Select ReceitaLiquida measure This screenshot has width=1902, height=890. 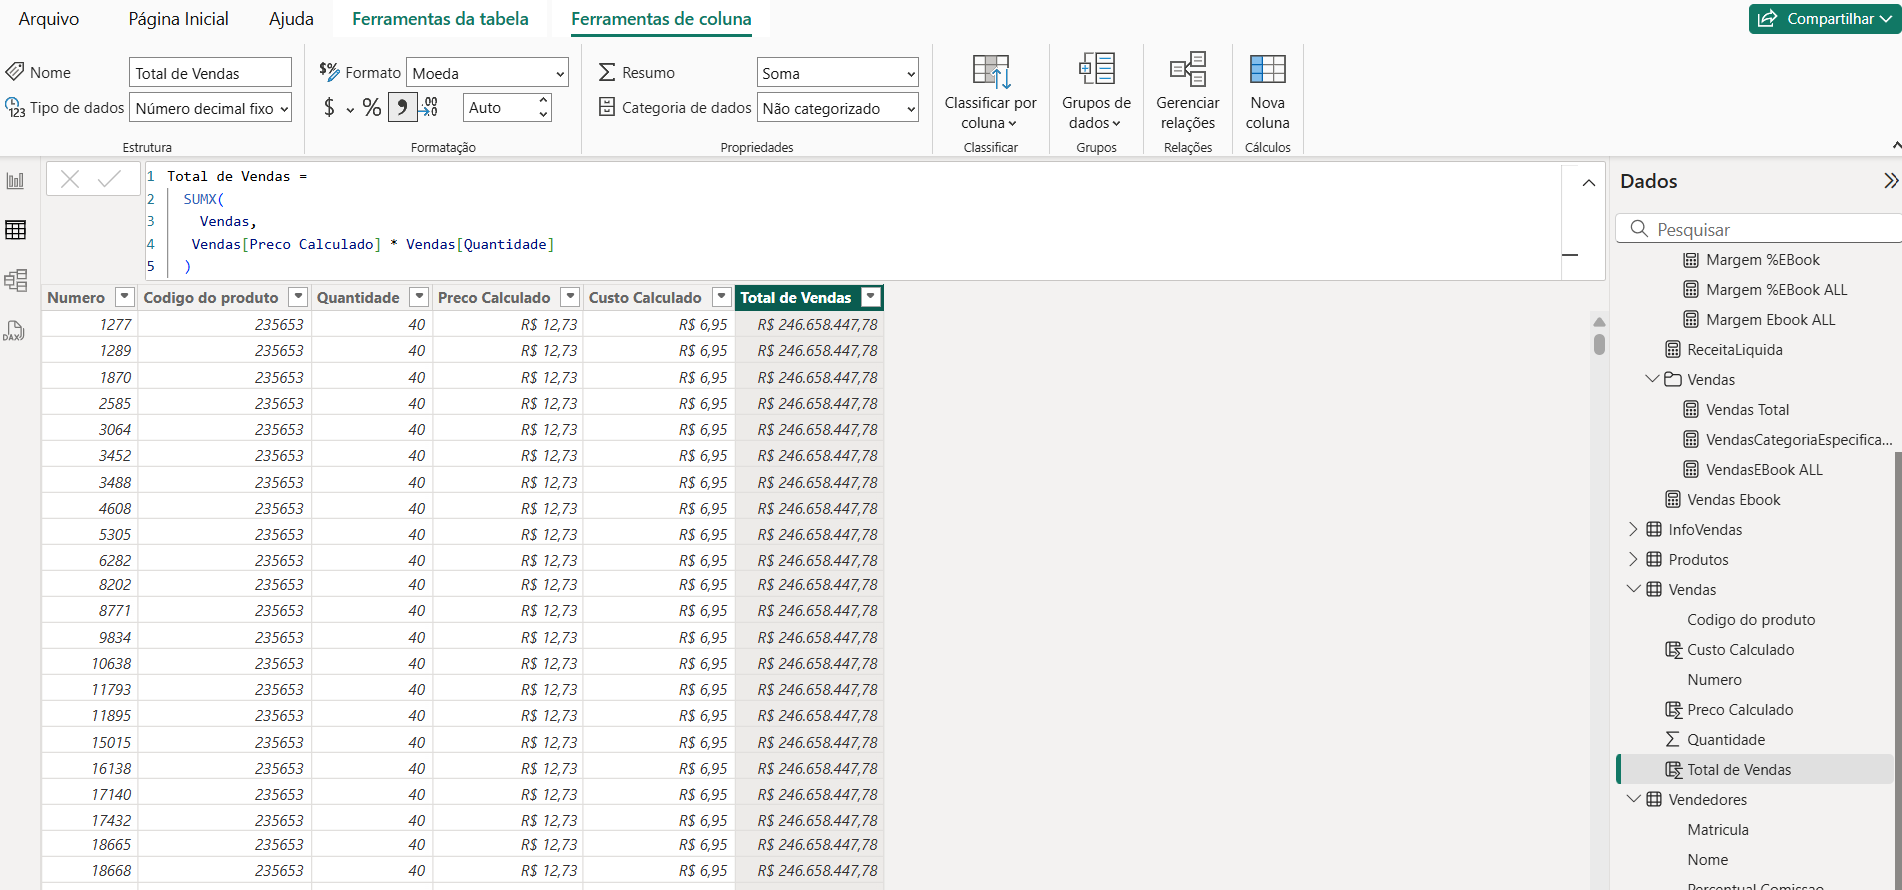(x=1734, y=350)
